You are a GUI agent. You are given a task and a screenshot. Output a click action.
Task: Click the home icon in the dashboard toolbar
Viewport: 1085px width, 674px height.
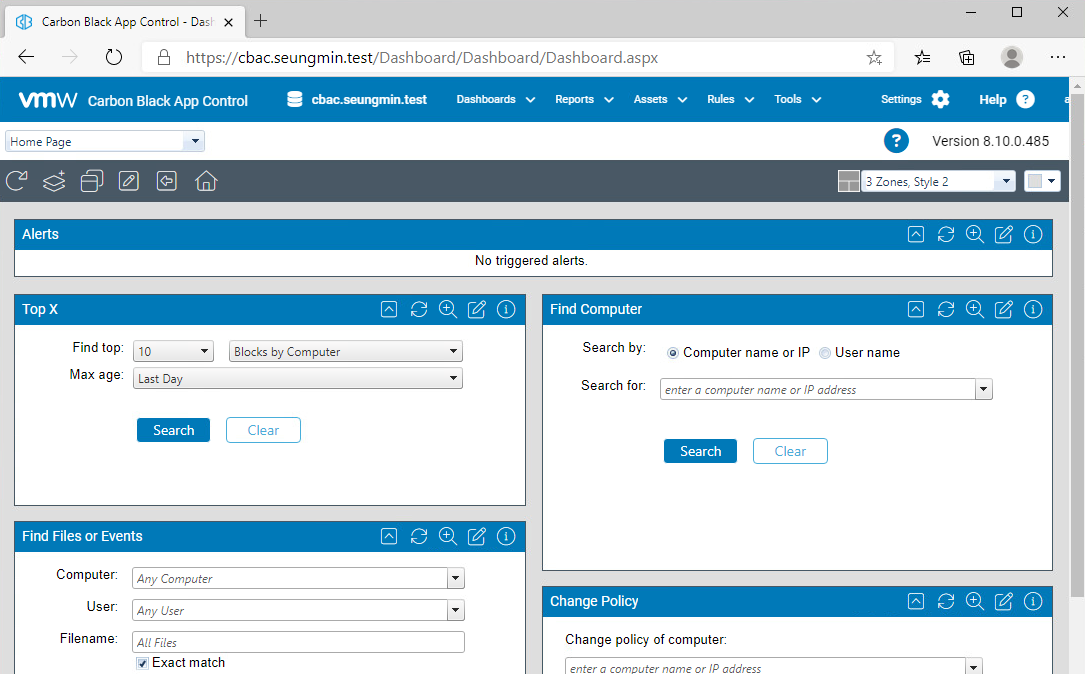click(x=206, y=181)
